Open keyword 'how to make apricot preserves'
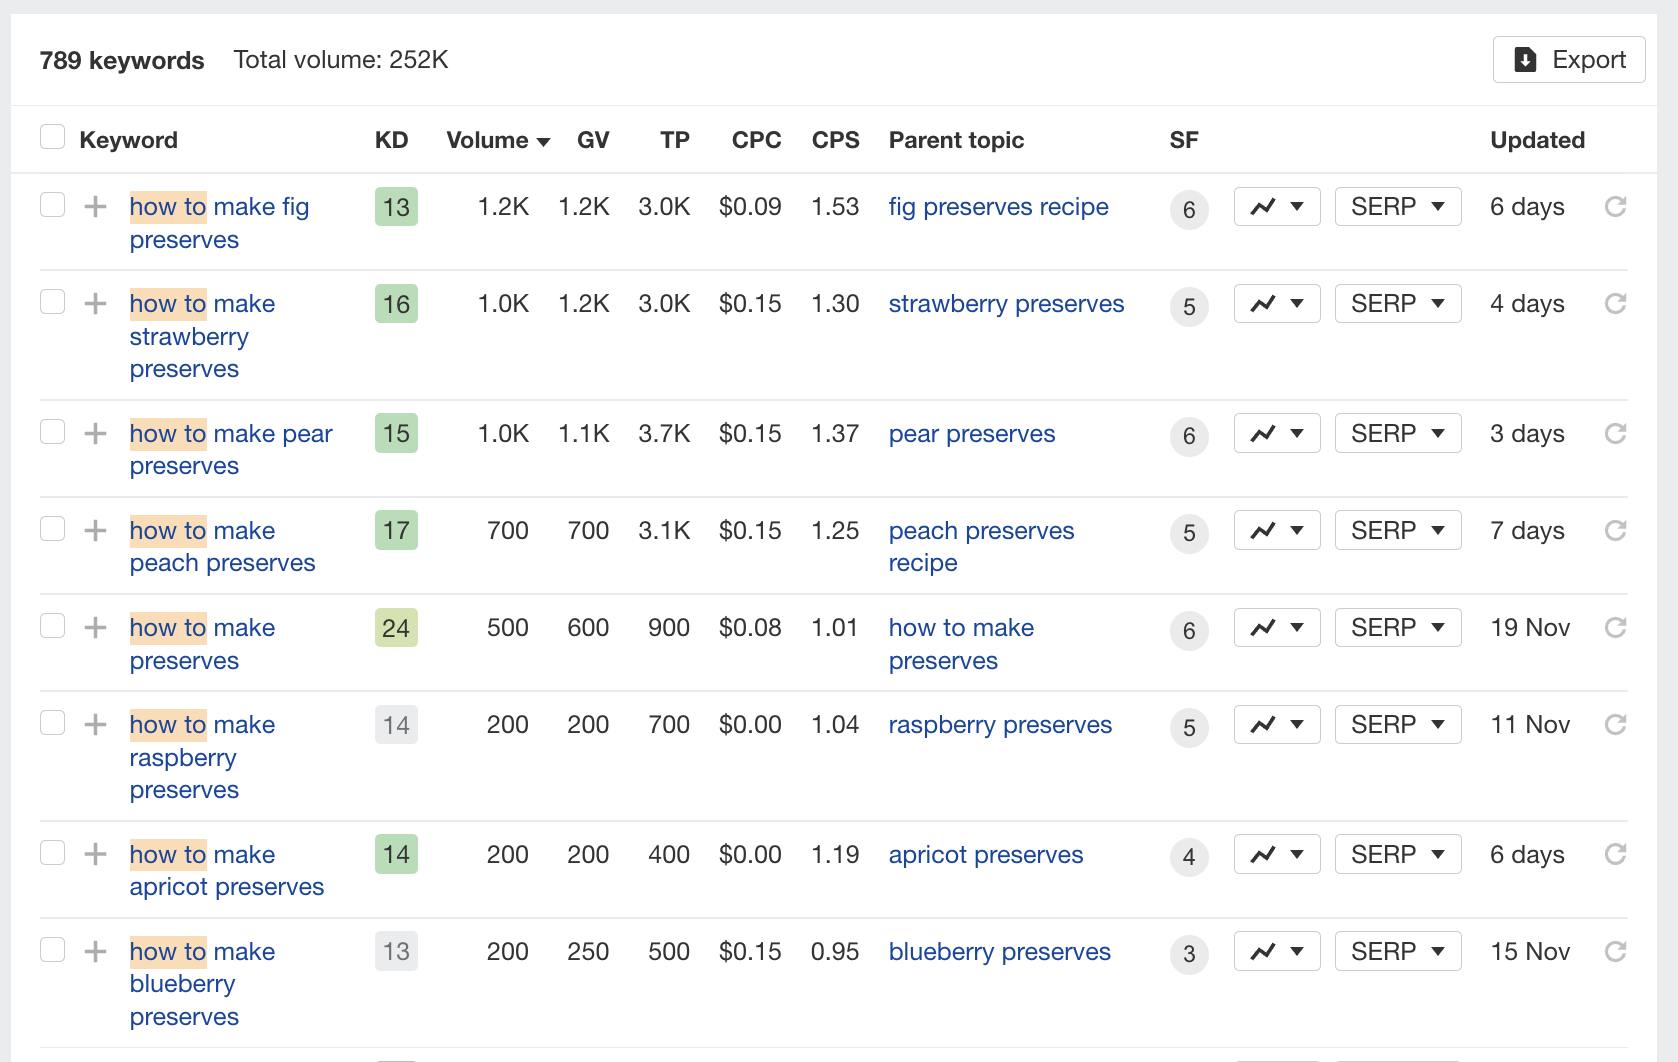1678x1062 pixels. click(x=227, y=871)
